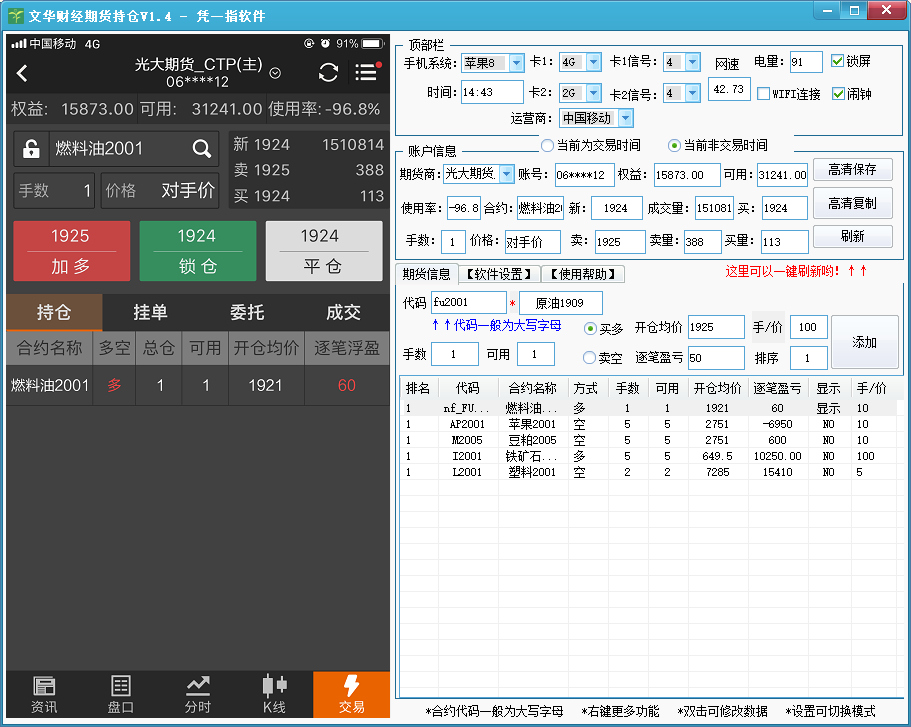Click the 刷新 button
This screenshot has height=727, width=911.
(852, 237)
